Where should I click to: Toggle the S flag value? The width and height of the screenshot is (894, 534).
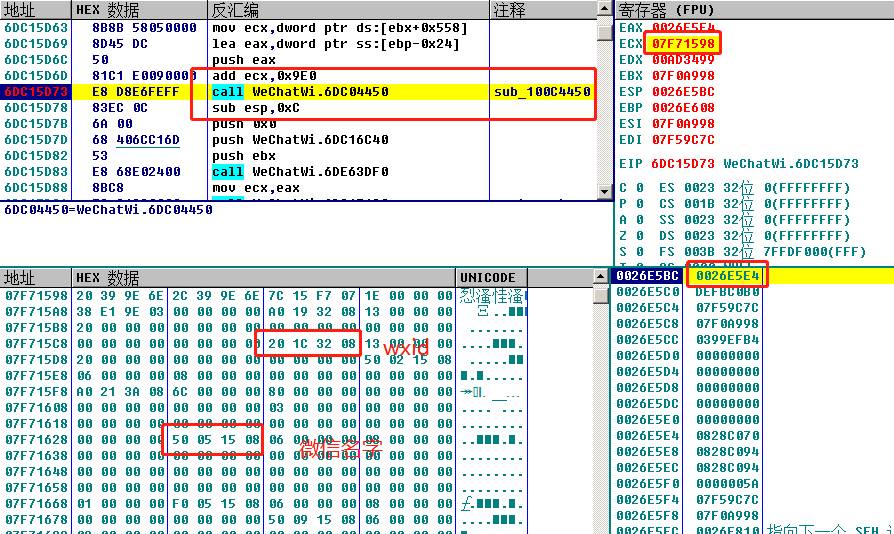[640, 251]
